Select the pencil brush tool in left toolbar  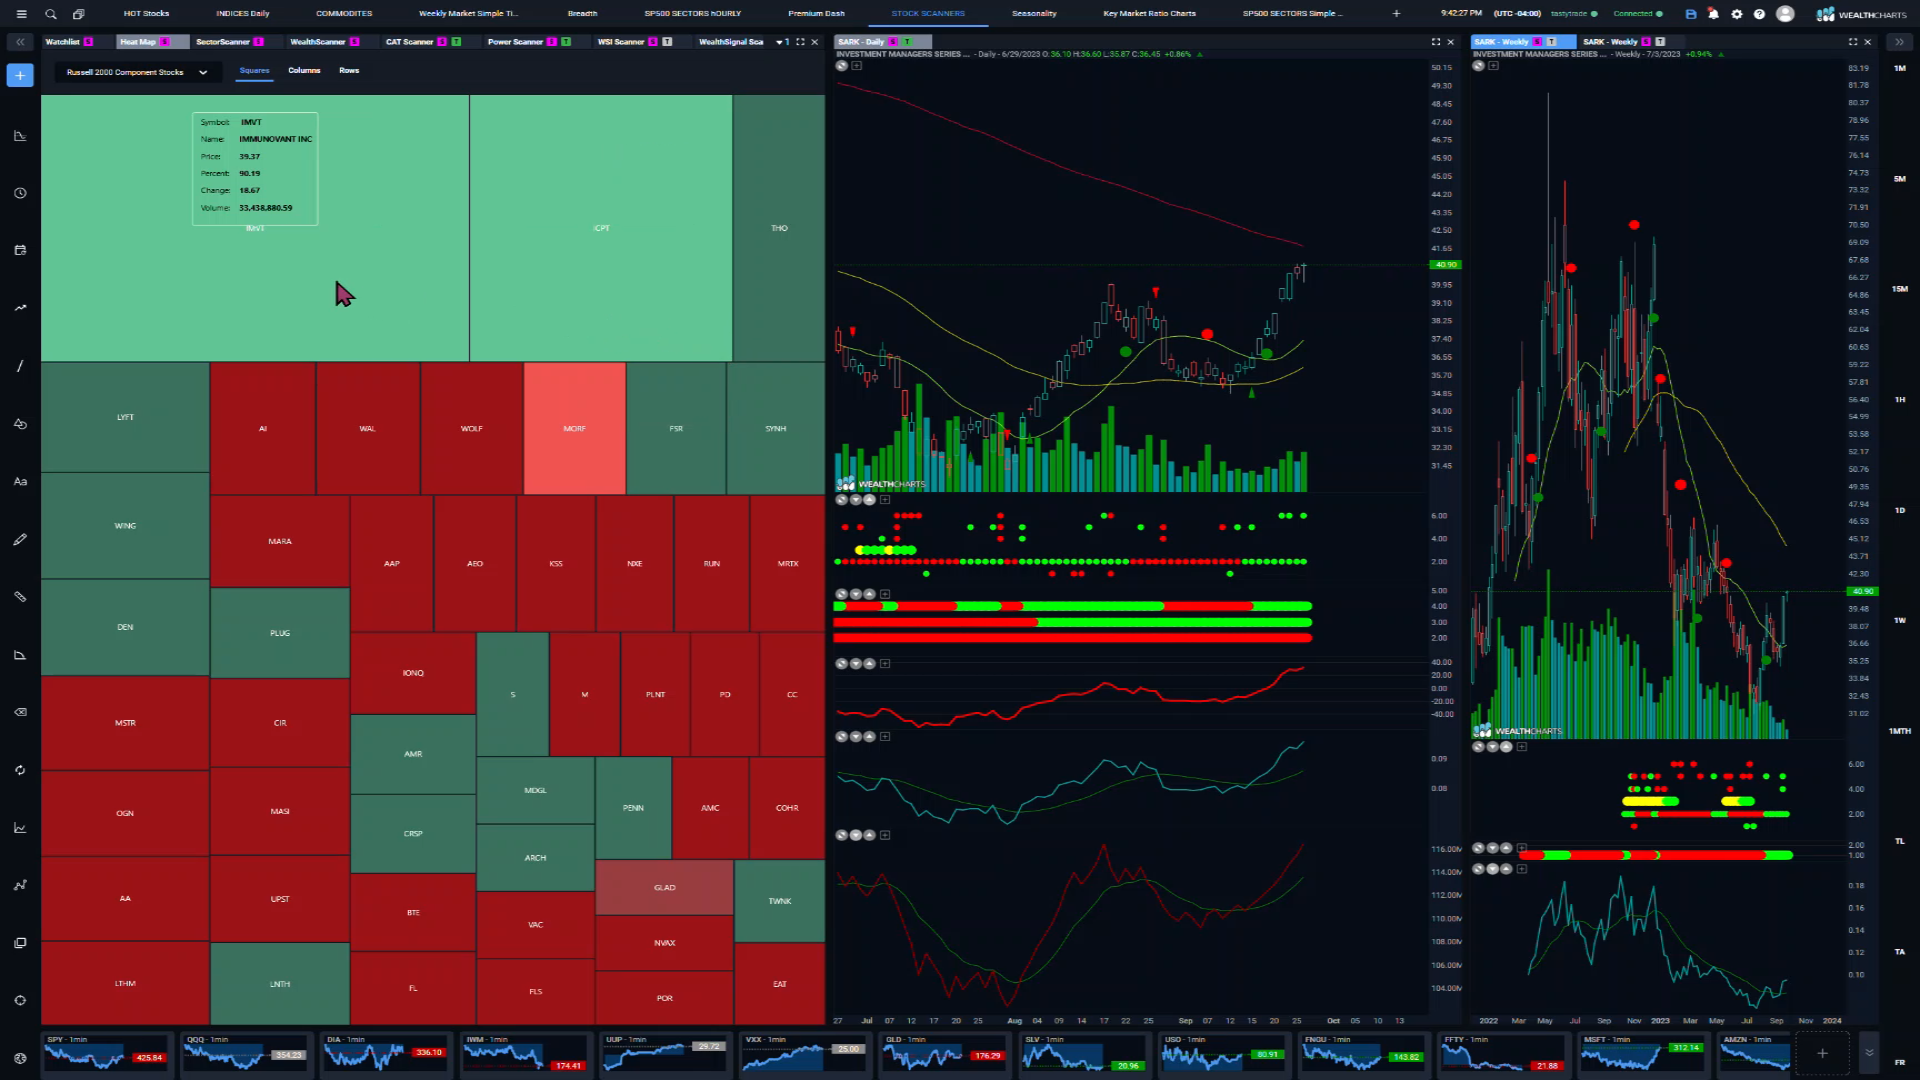point(20,539)
